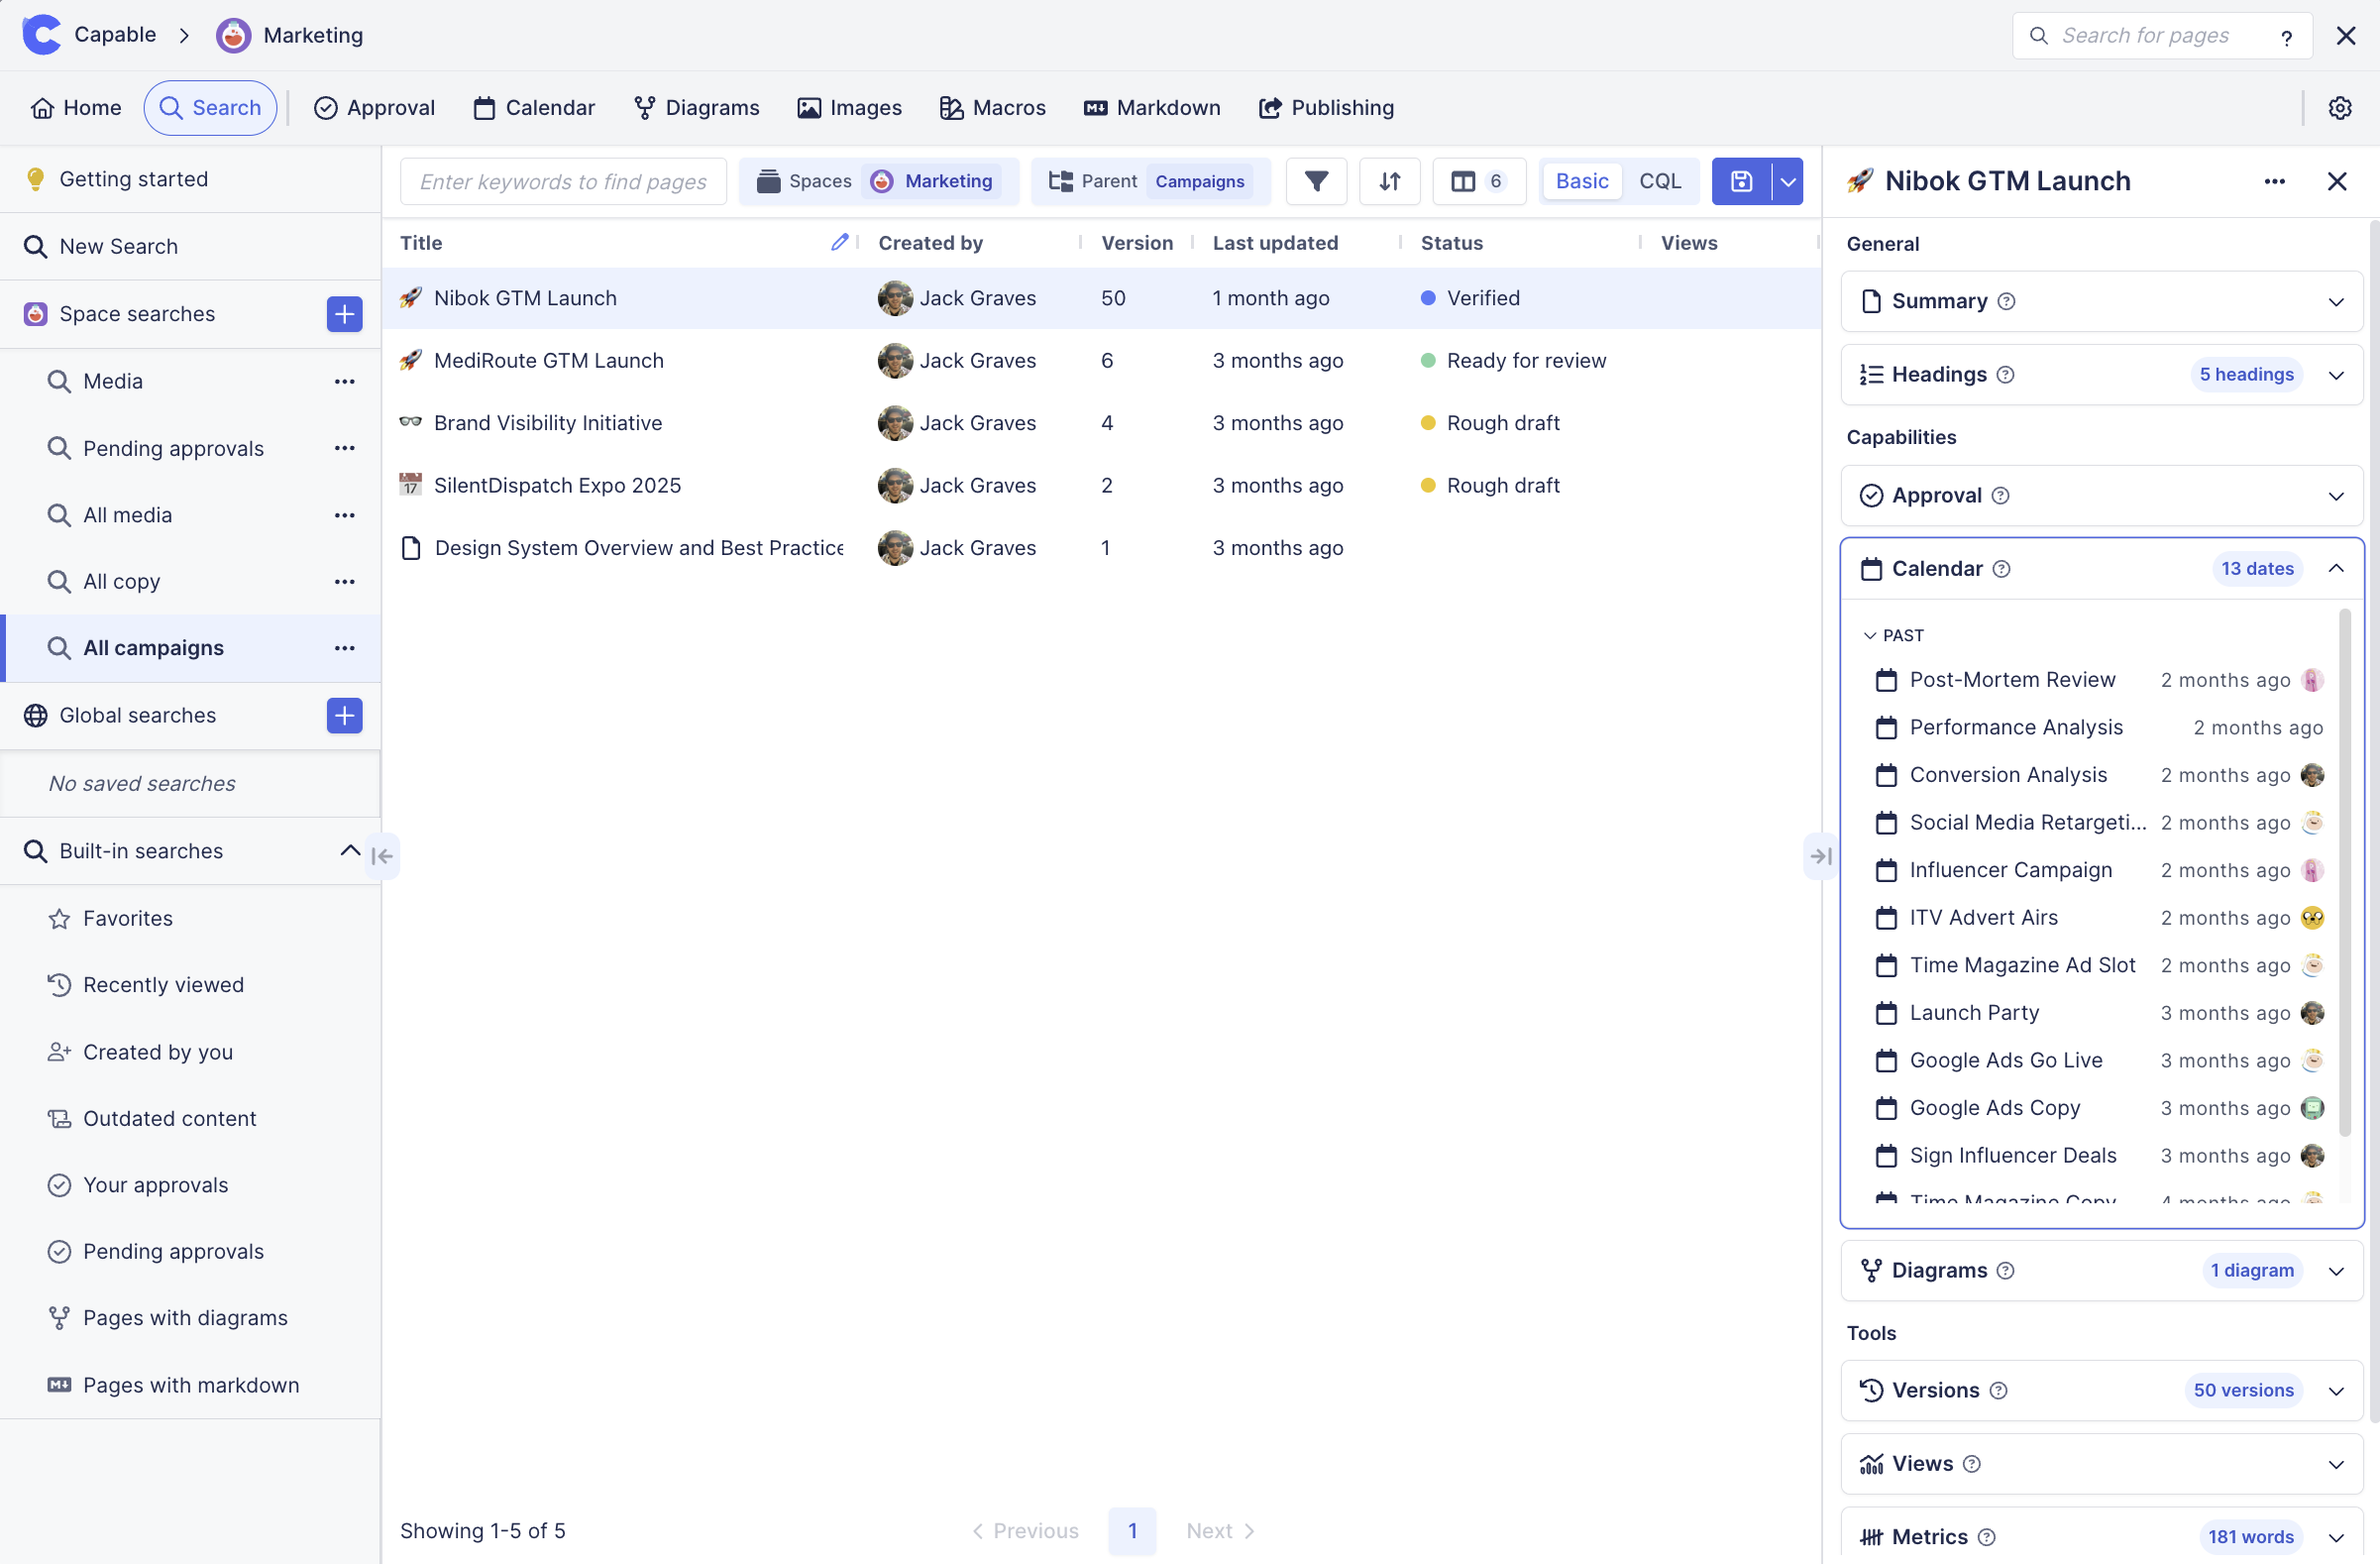Open the Macros section in the toolbar

(992, 107)
